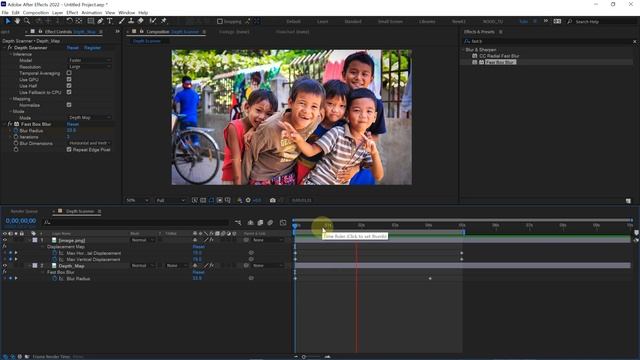The width and height of the screenshot is (640, 360).
Task: Open the Composition menu
Action: [x=36, y=13]
